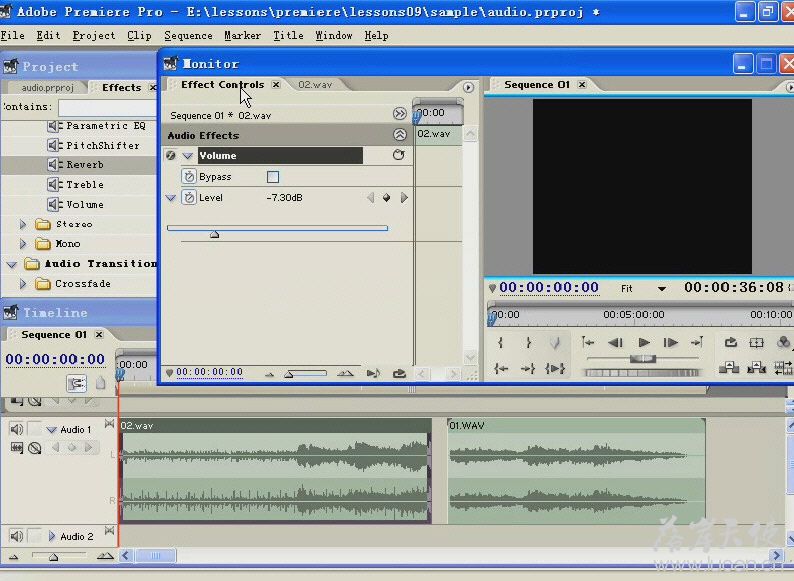The image size is (794, 581).
Task: Open the Title menu
Action: coord(288,35)
